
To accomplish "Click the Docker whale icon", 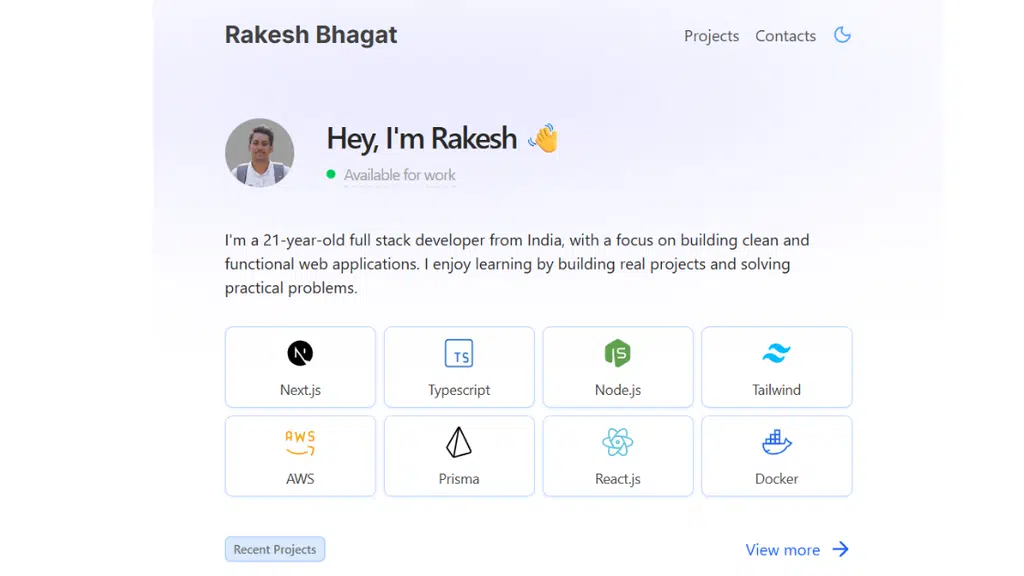I will click(776, 442).
